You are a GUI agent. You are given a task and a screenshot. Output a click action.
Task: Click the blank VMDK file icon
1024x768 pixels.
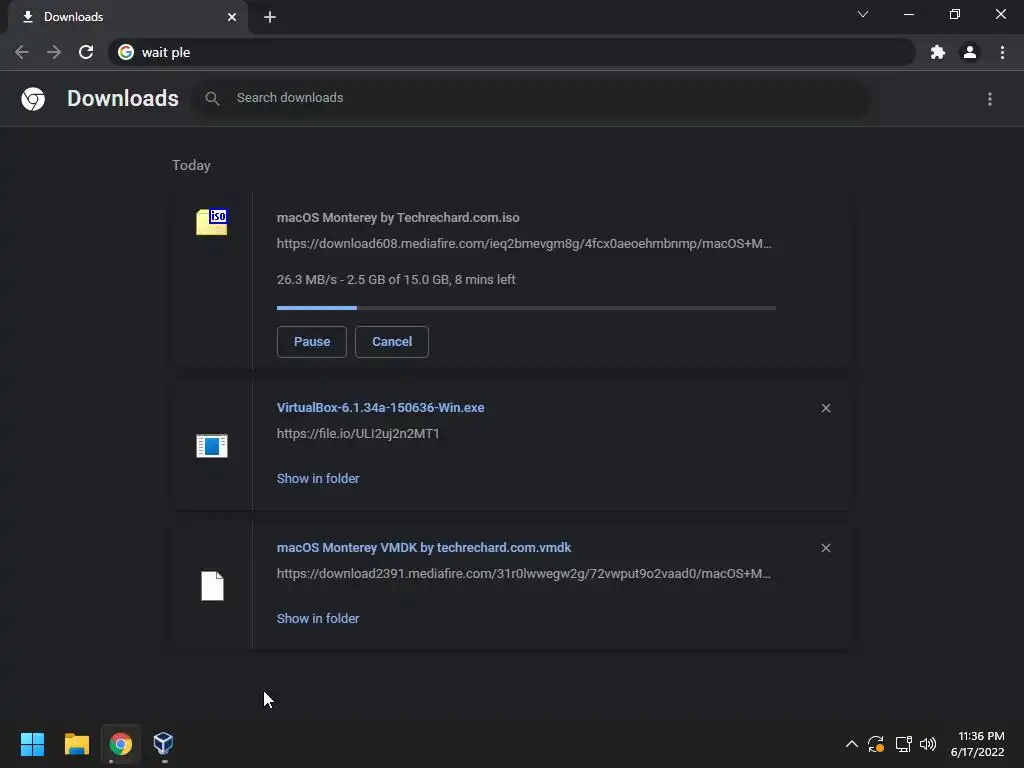(212, 586)
